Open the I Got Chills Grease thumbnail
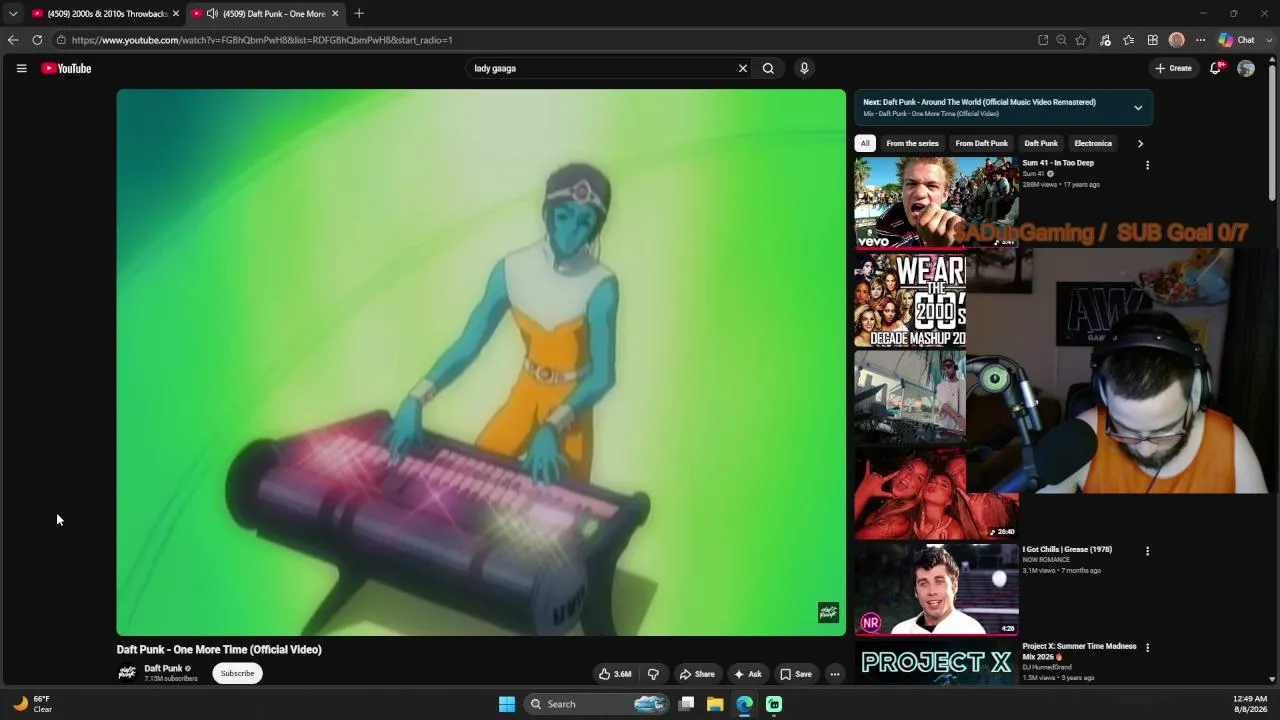Viewport: 1280px width, 720px height. point(936,589)
